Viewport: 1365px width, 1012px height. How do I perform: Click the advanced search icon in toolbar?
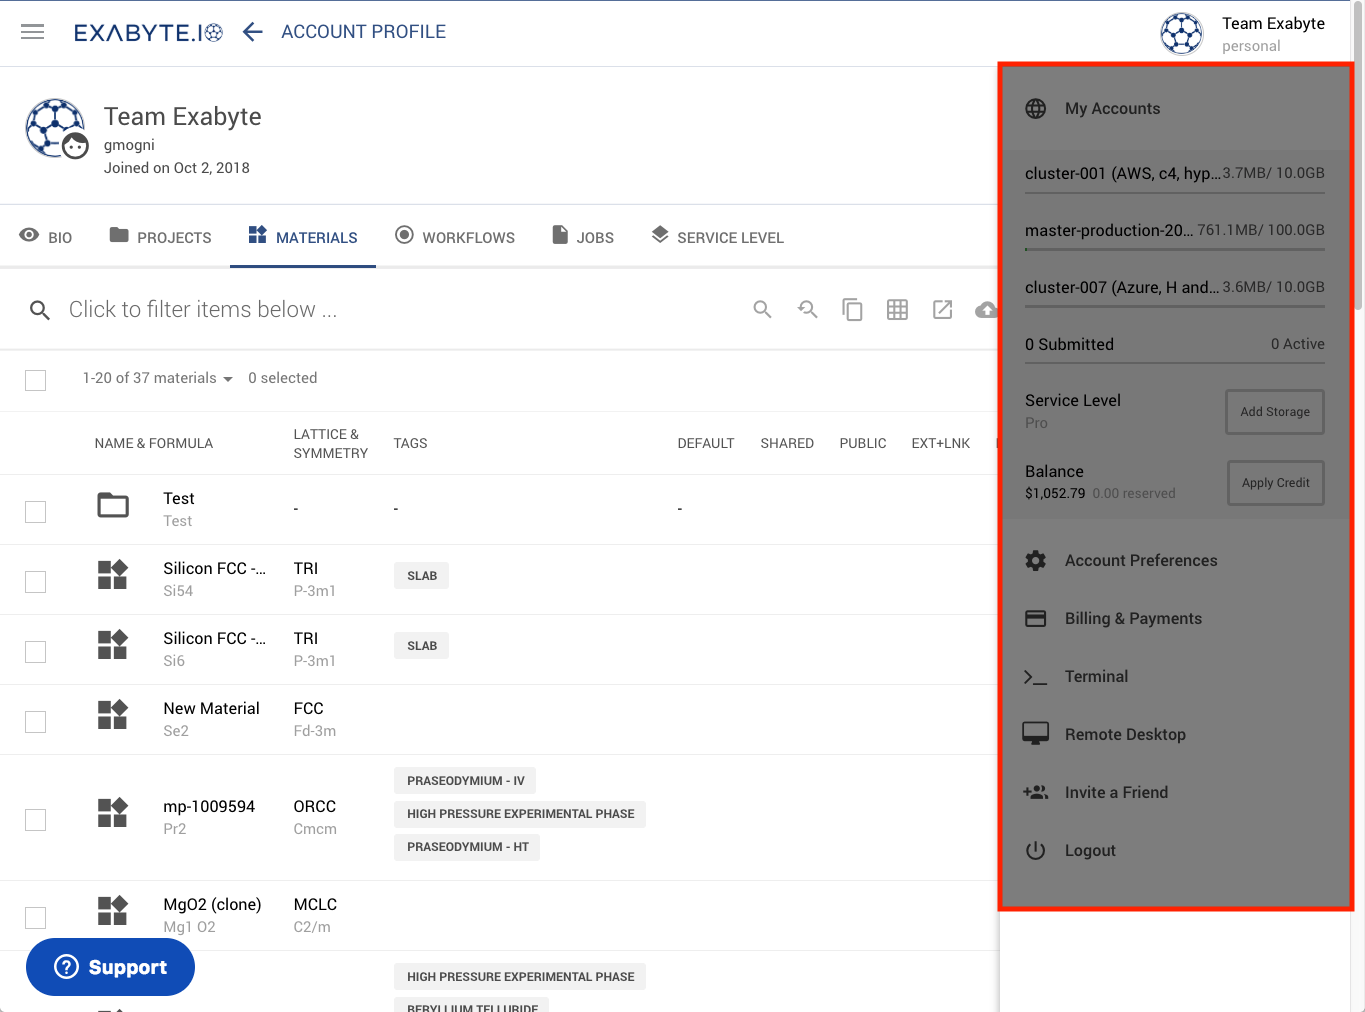pyautogui.click(x=807, y=310)
